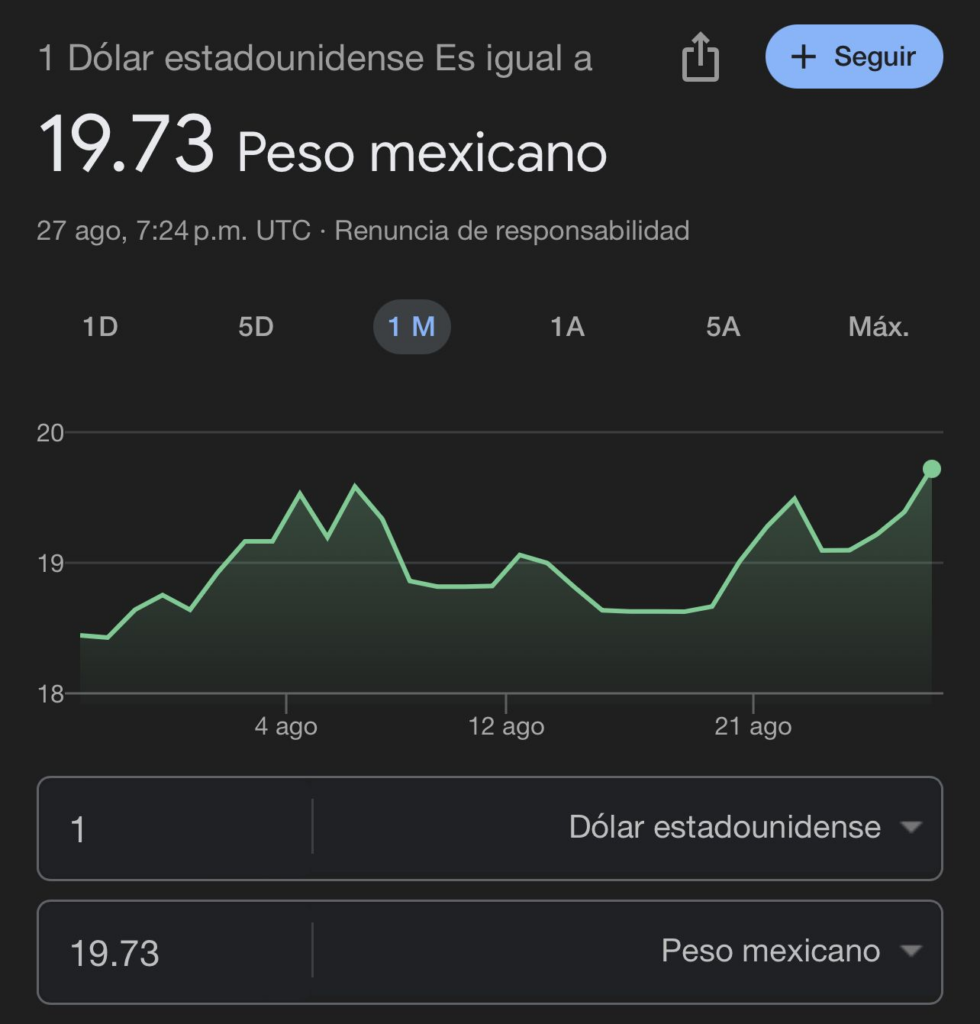
Task: Follow this currency pair with Seguir
Action: 854,57
